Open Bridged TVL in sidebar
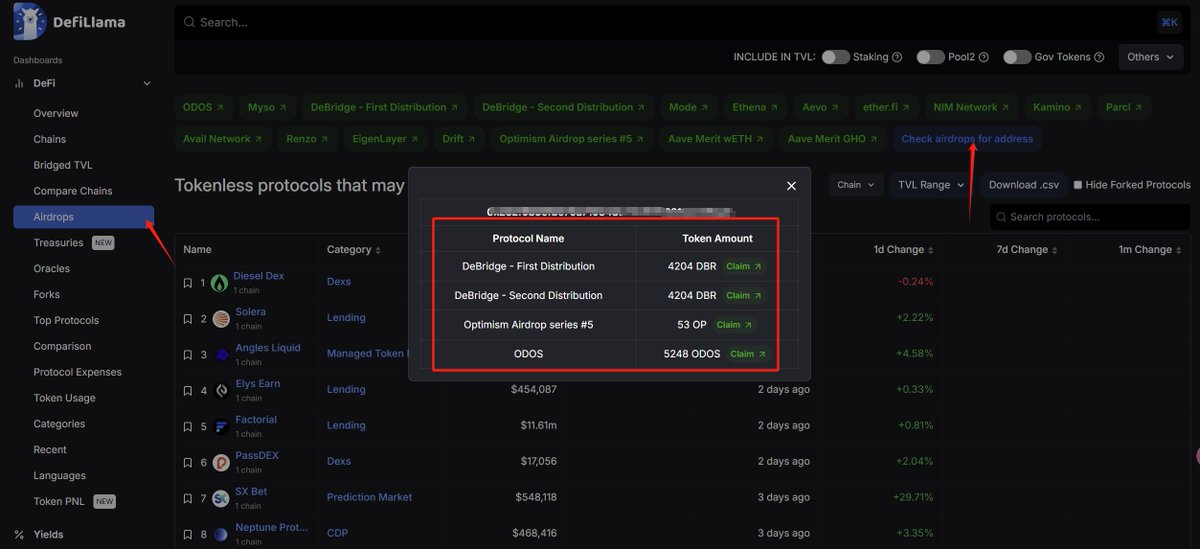 tap(63, 165)
